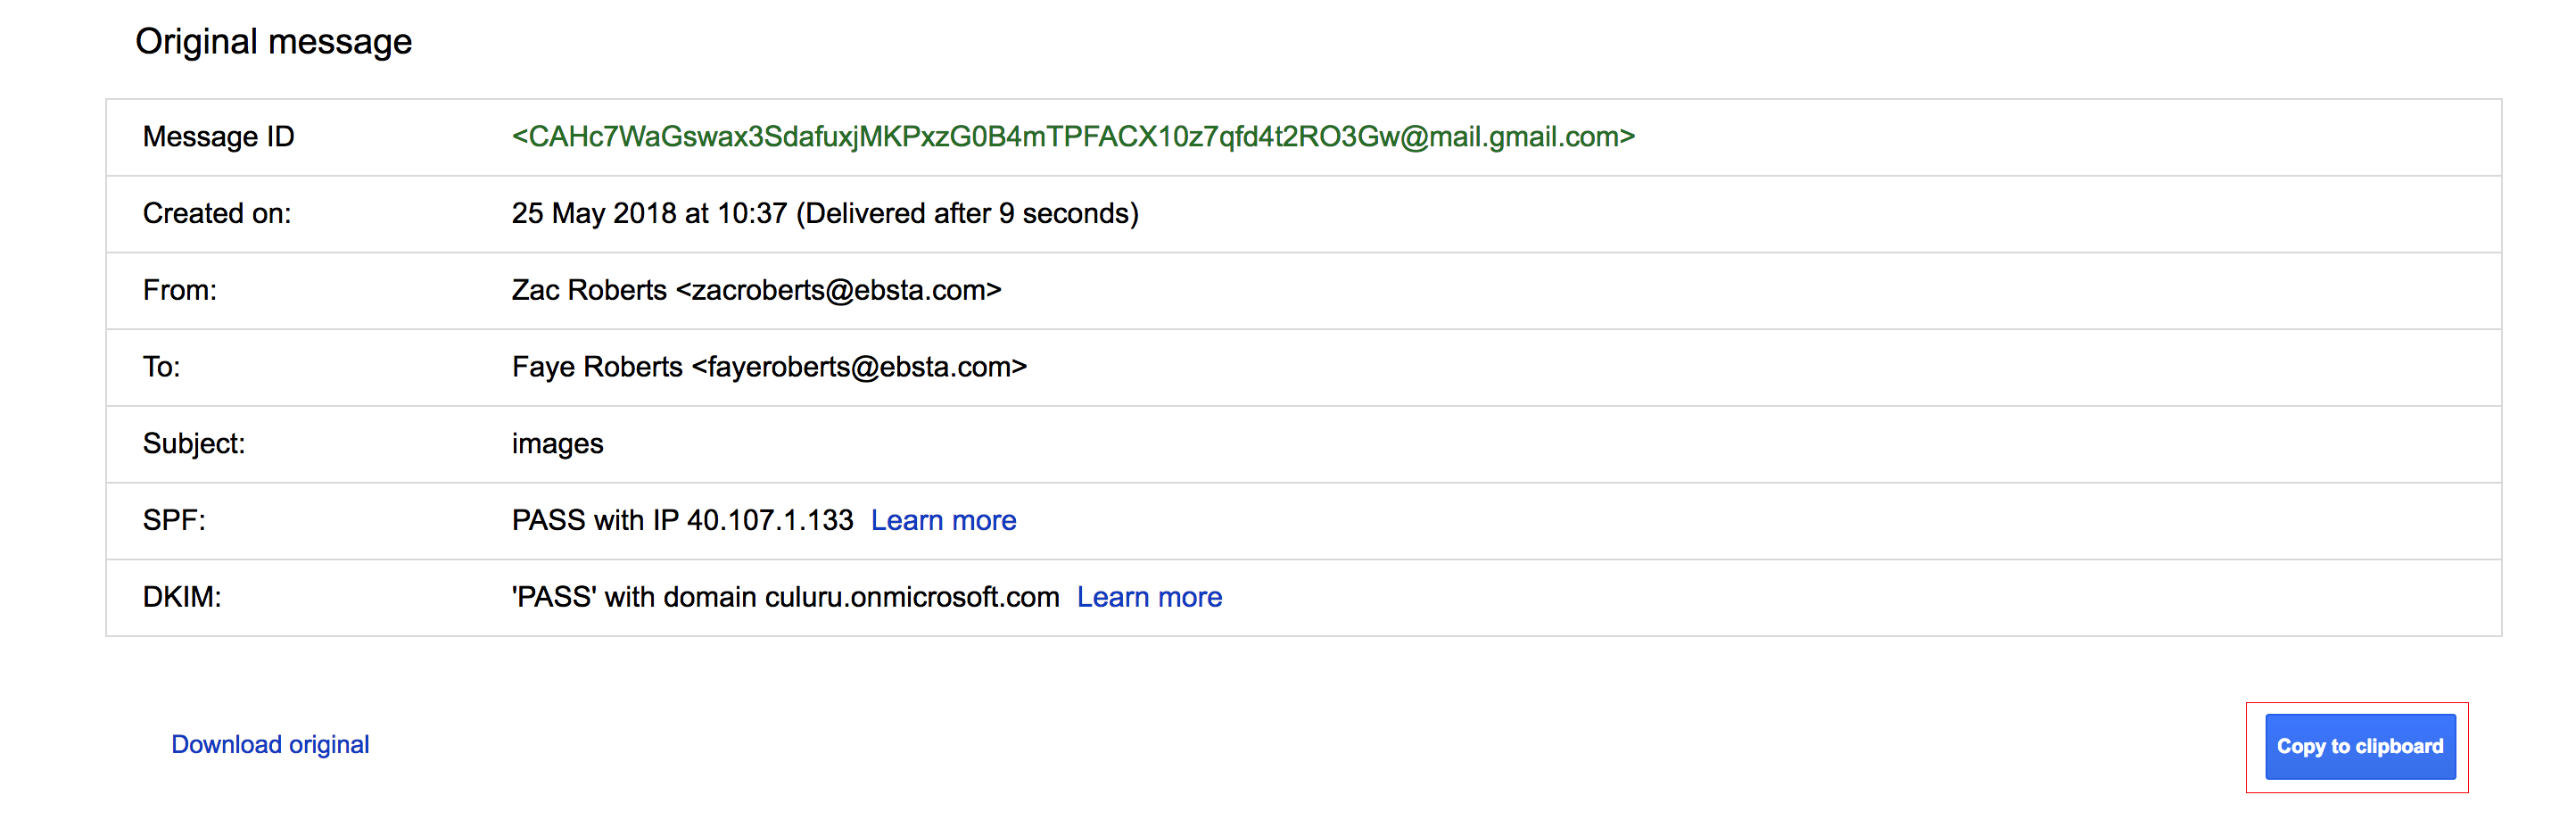Click the sender name Zac Roberts
Viewport: 2576px width, 828px height.
point(589,290)
